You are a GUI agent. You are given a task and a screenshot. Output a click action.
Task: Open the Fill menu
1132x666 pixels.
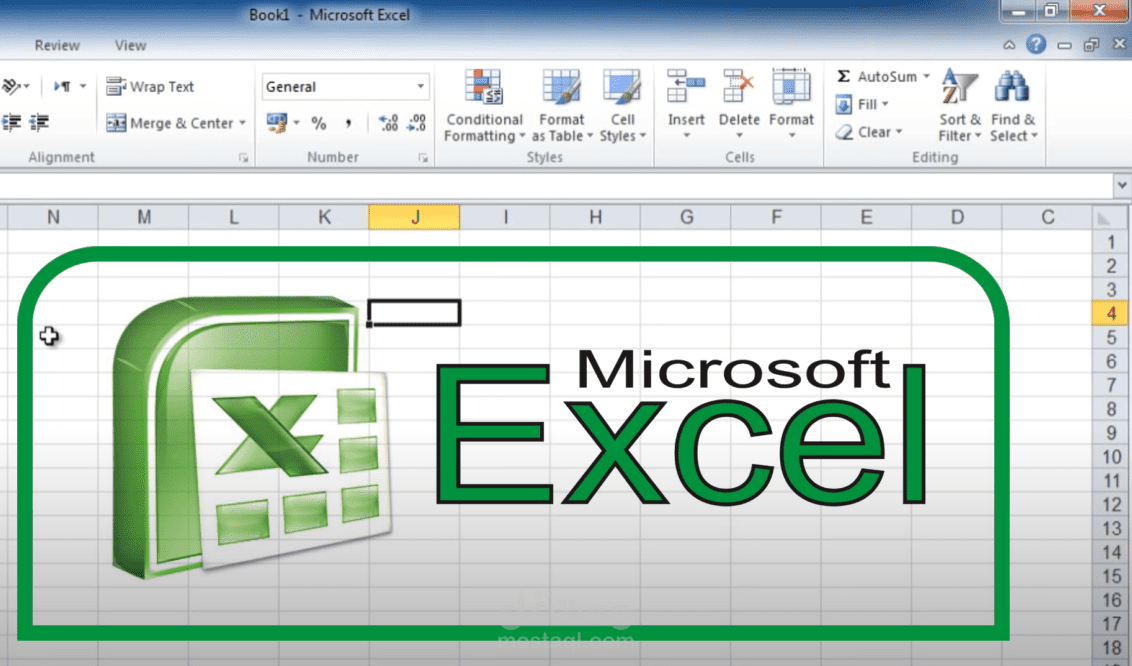pos(862,105)
